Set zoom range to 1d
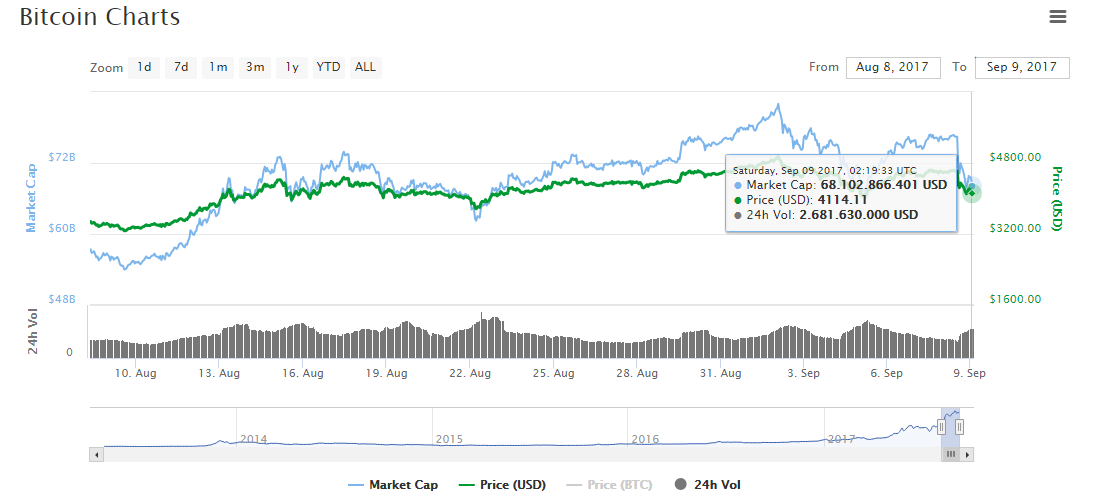 pyautogui.click(x=144, y=67)
